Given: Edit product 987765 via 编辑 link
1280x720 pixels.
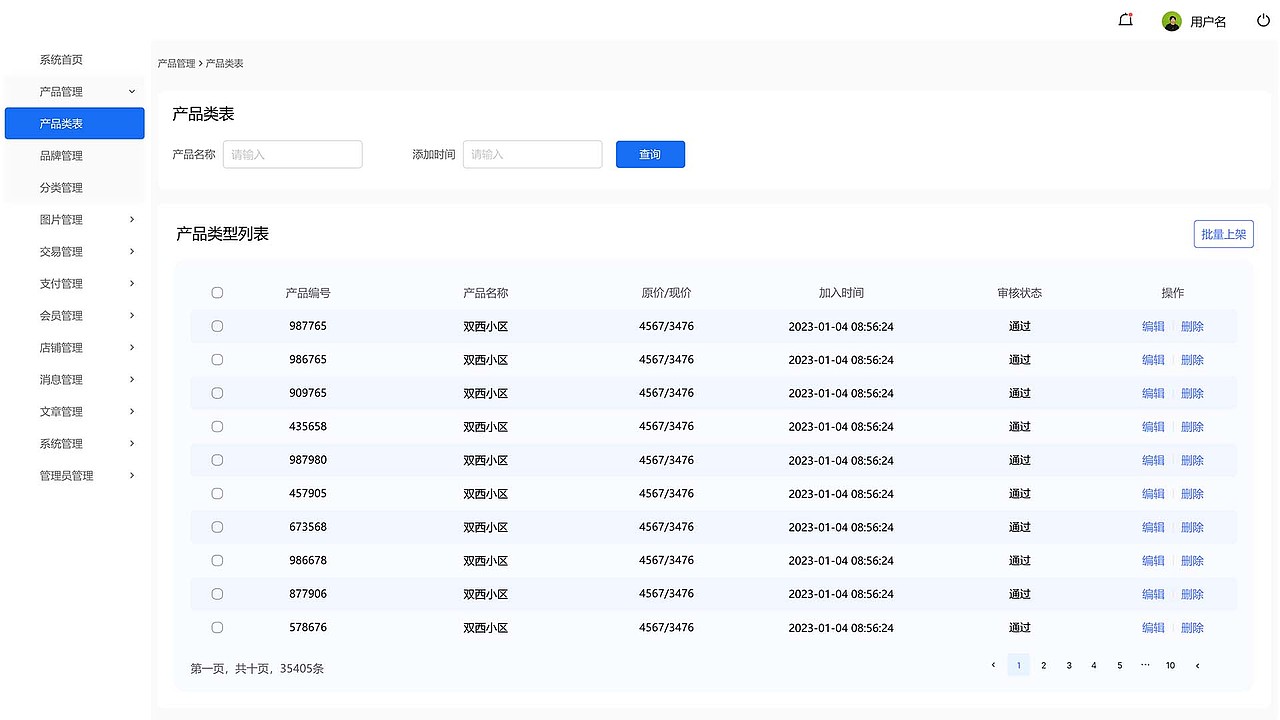Looking at the screenshot, I should [x=1153, y=326].
